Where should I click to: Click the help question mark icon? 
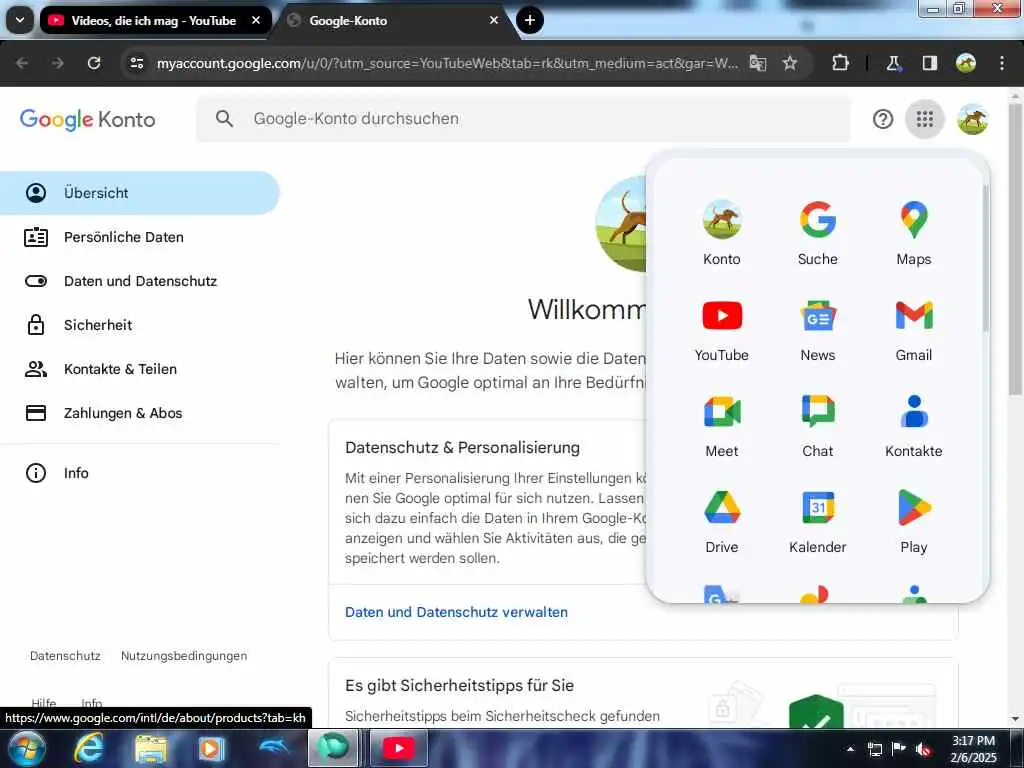[x=882, y=120]
